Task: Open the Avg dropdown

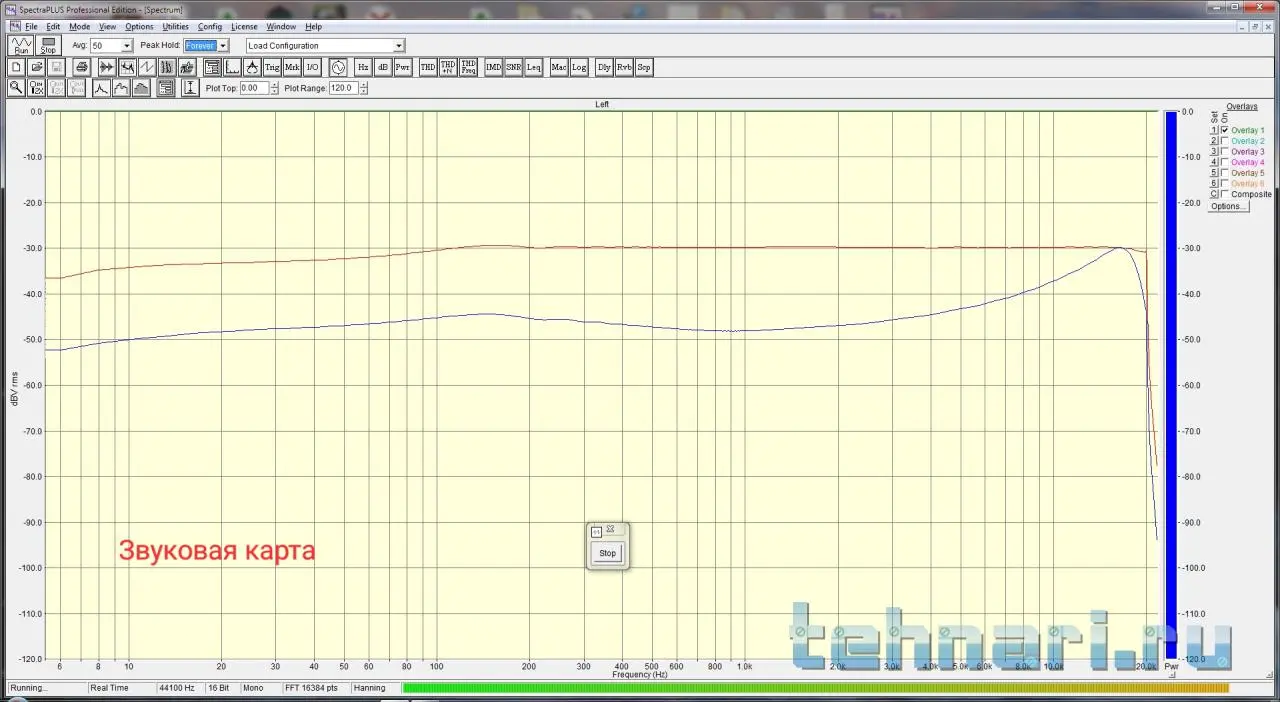Action: click(127, 45)
